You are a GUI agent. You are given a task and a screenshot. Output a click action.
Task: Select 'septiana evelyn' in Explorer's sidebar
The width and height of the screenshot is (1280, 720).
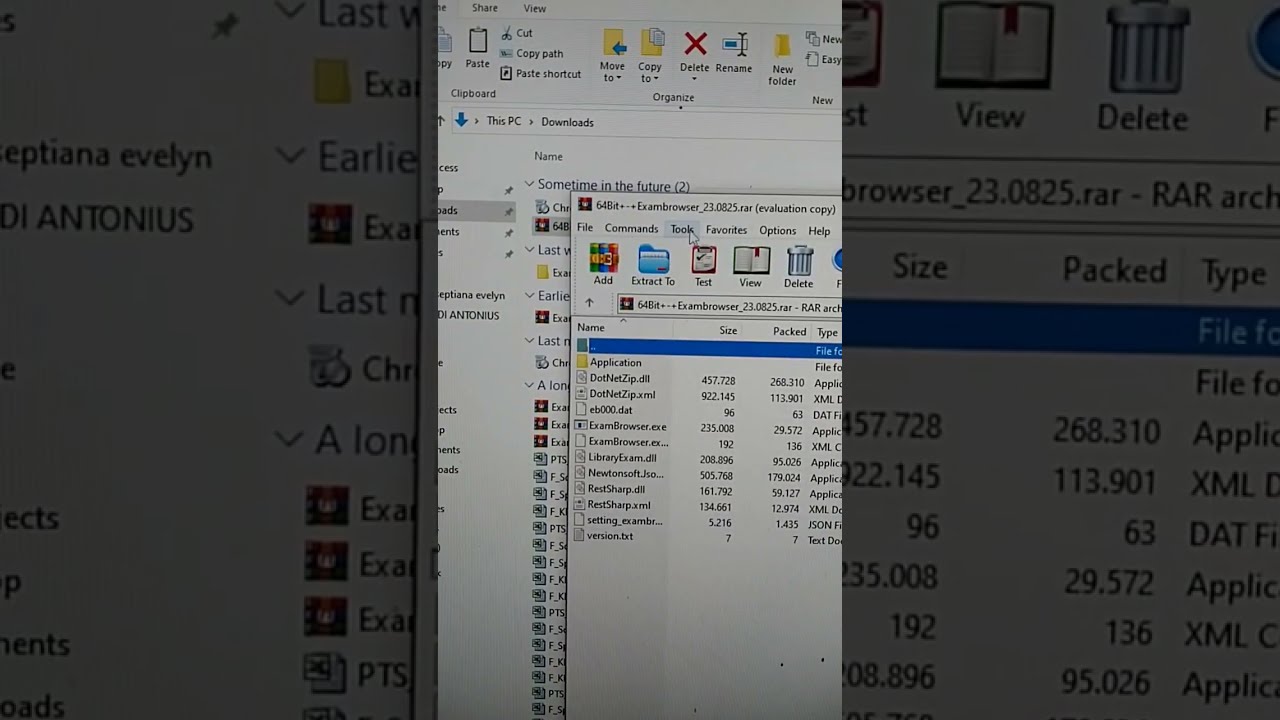click(x=471, y=295)
